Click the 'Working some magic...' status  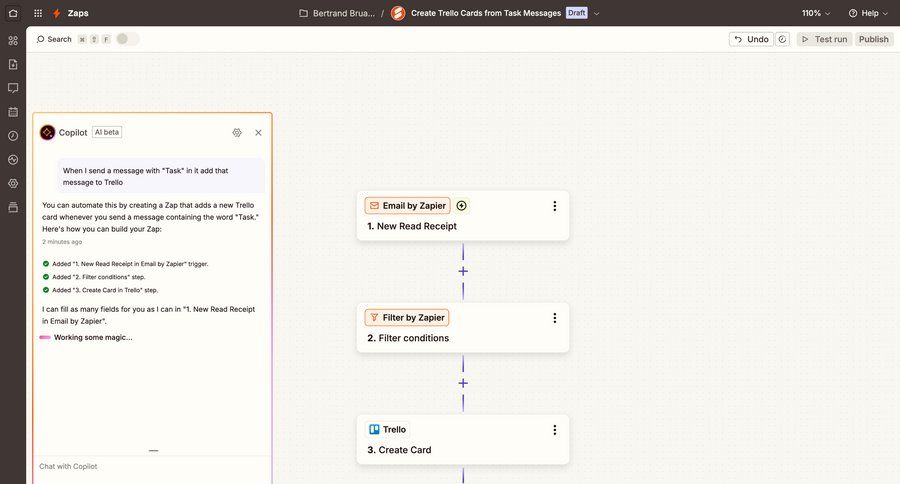tap(86, 338)
